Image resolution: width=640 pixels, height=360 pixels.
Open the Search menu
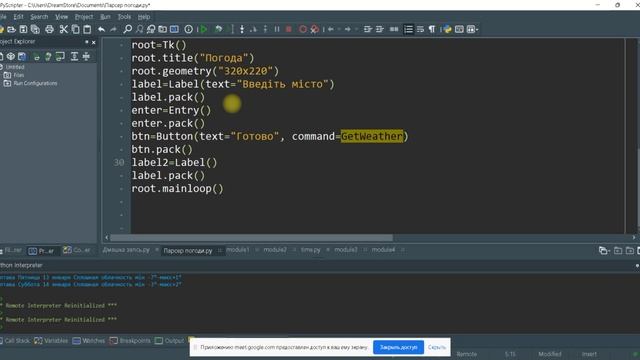[39, 17]
